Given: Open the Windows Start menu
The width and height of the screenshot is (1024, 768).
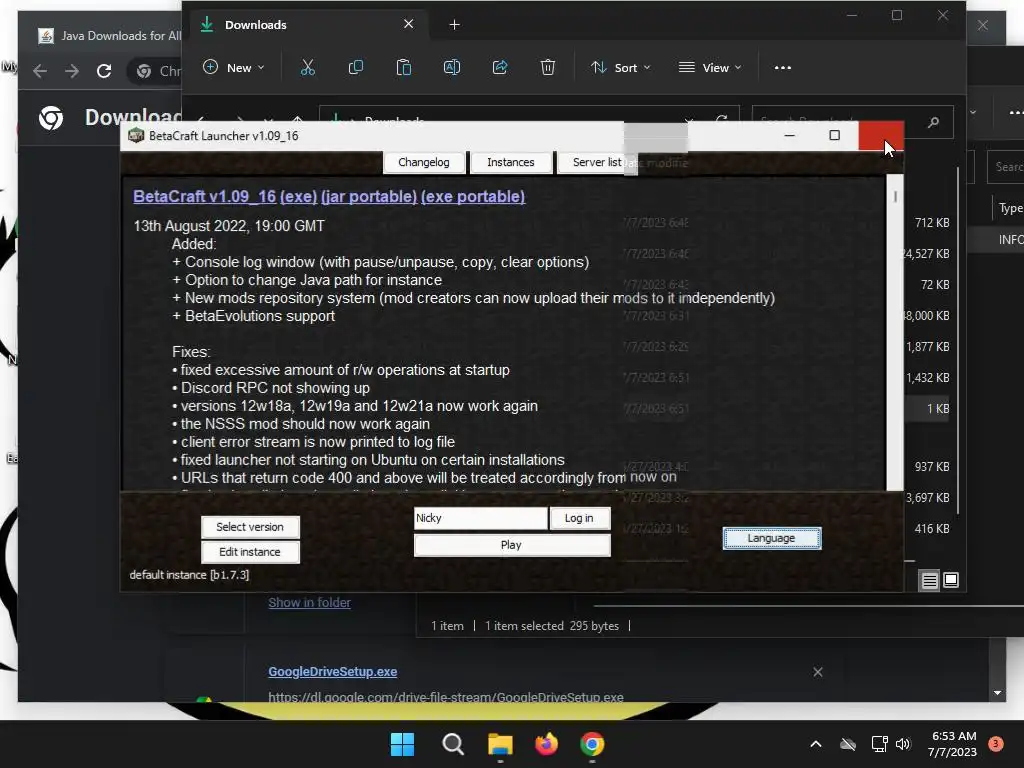Looking at the screenshot, I should (402, 744).
